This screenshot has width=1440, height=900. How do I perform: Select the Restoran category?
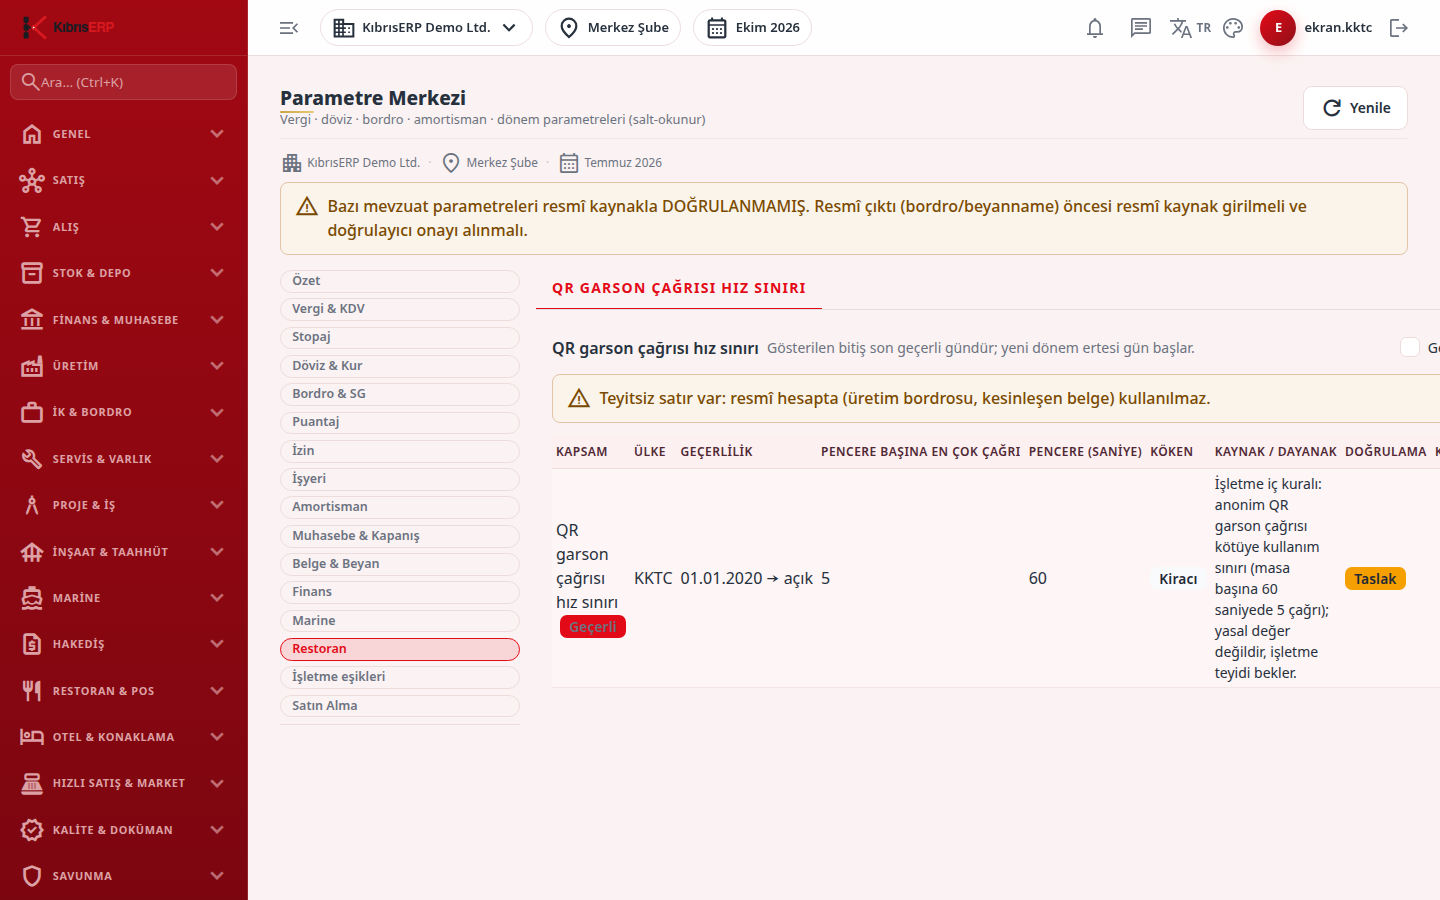400,649
